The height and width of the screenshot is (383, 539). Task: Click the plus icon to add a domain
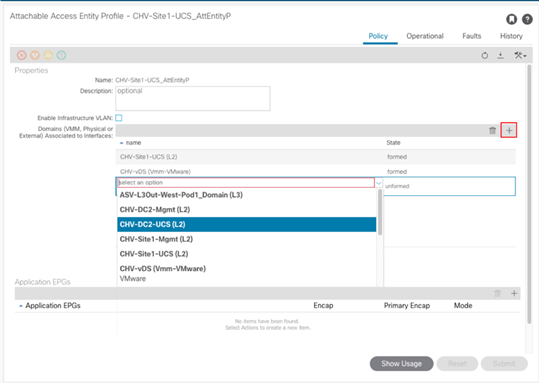509,130
